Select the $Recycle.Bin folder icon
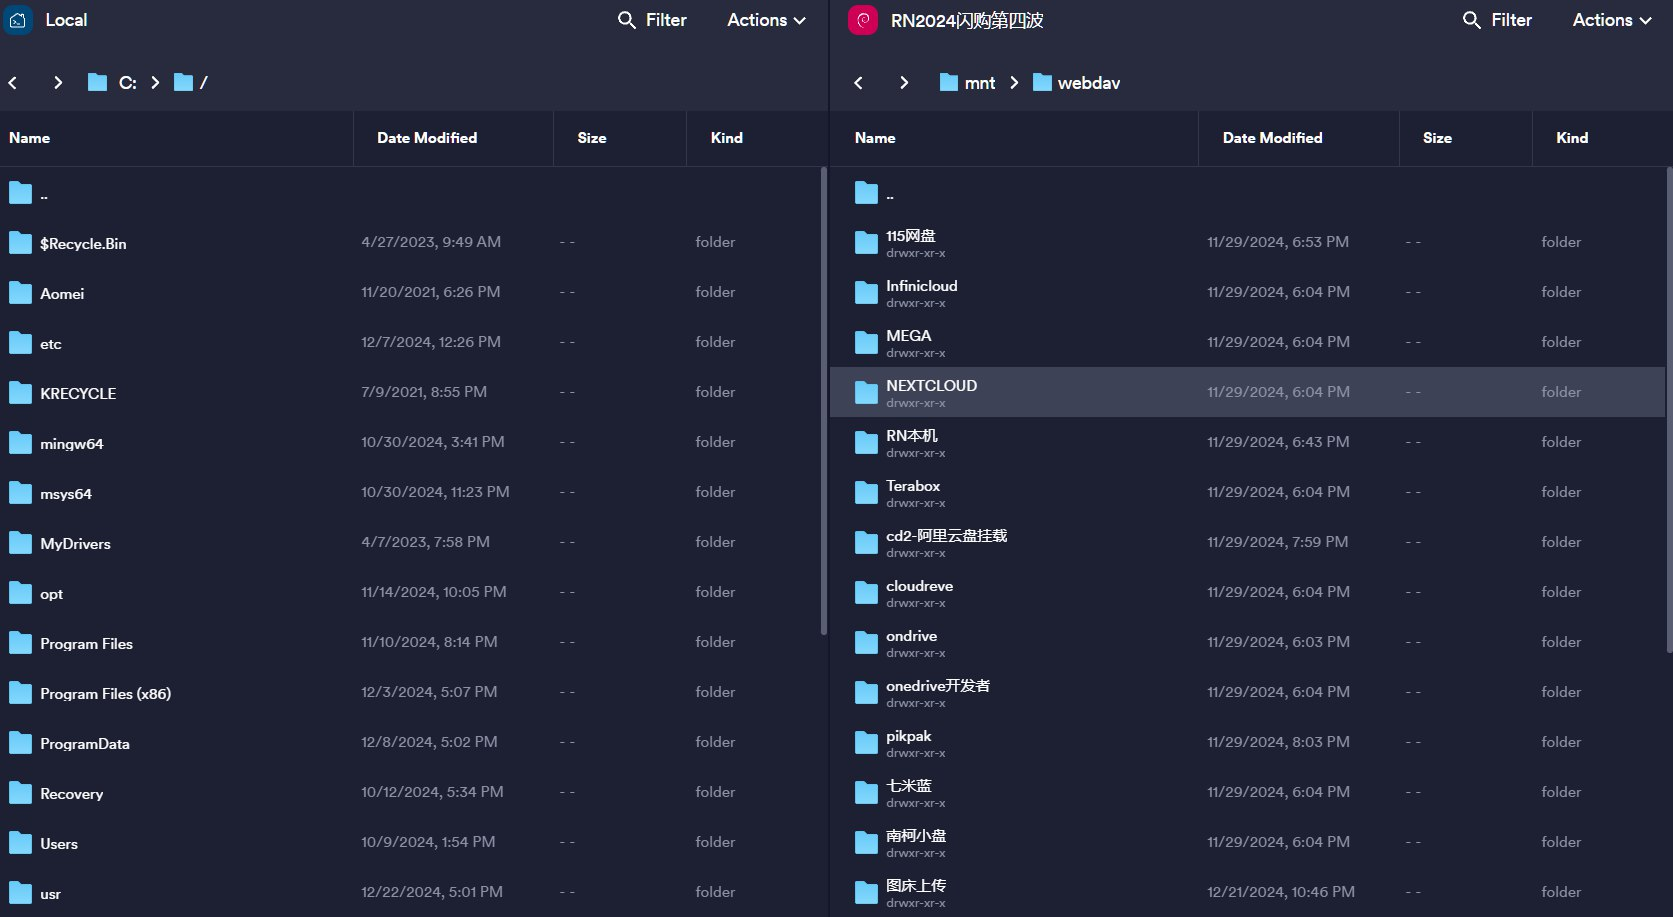The height and width of the screenshot is (917, 1673). click(x=21, y=243)
